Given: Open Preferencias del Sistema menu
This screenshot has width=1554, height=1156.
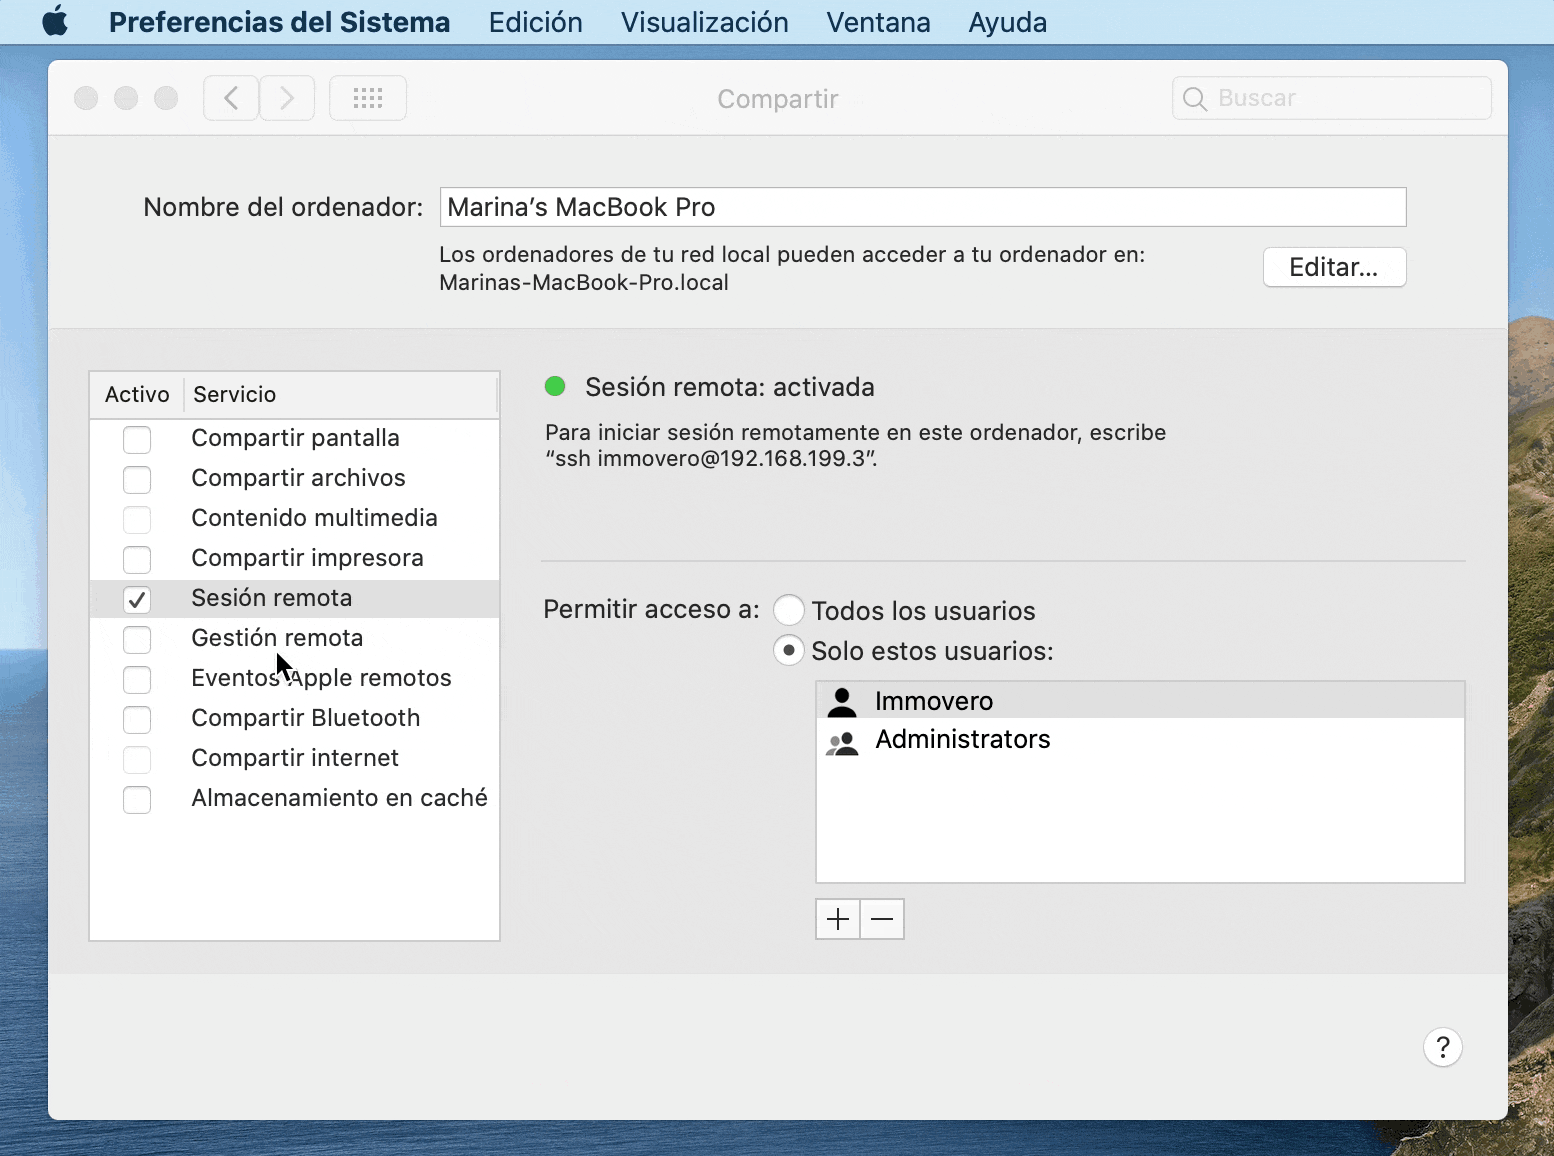Looking at the screenshot, I should click(x=279, y=22).
